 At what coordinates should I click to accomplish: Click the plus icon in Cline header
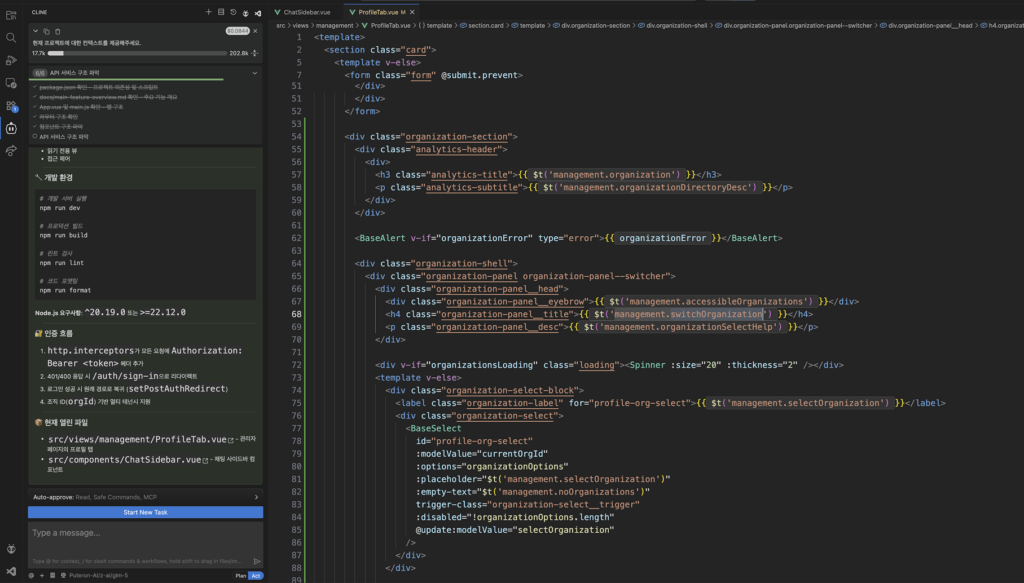click(208, 12)
